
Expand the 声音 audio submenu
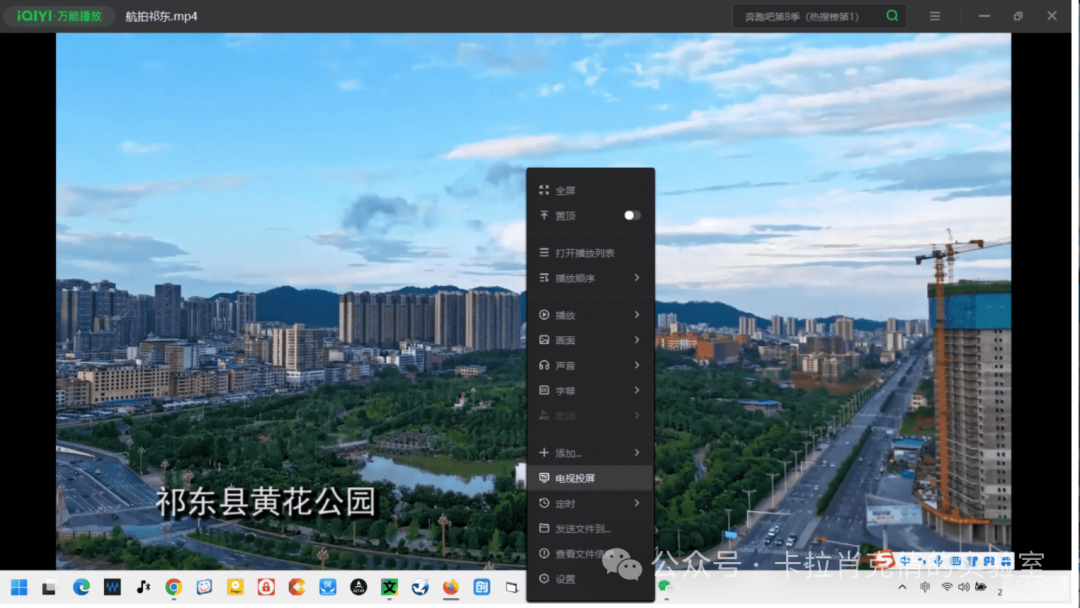coord(590,366)
